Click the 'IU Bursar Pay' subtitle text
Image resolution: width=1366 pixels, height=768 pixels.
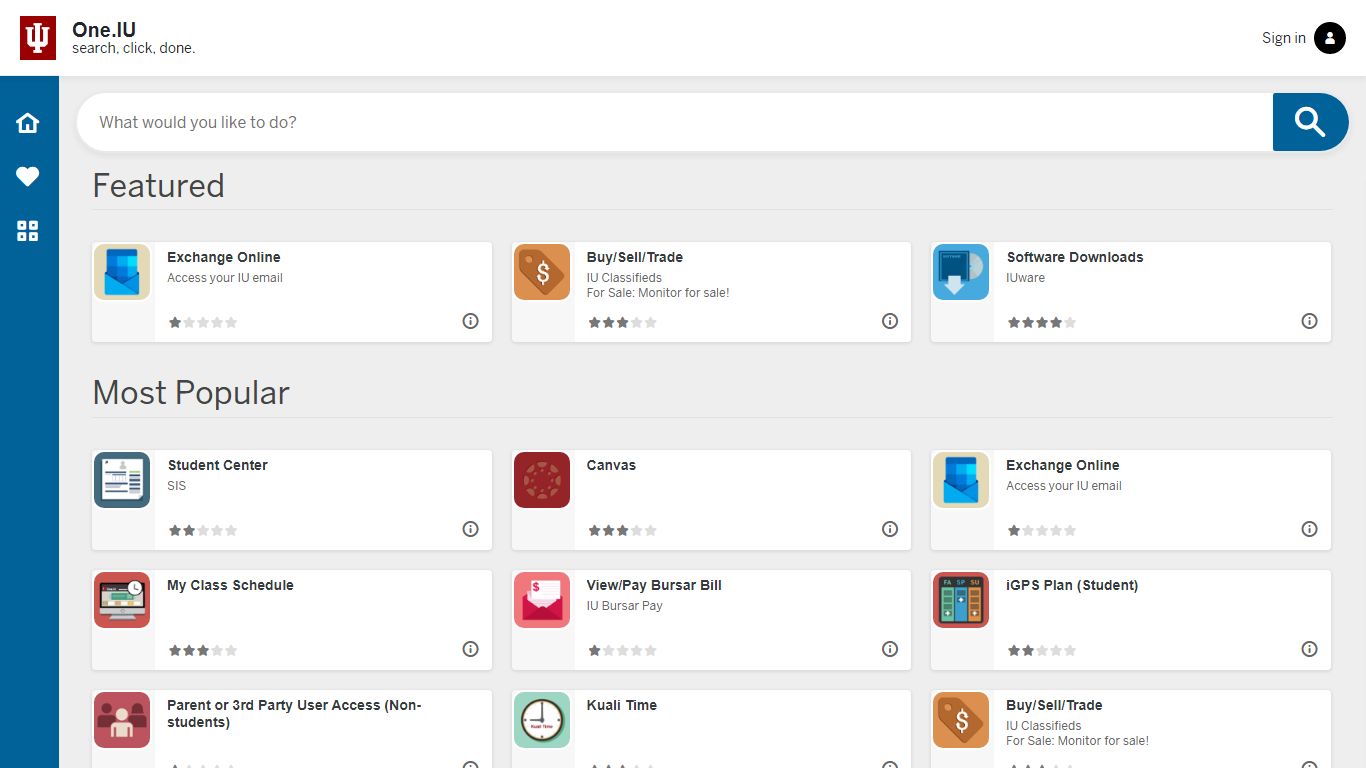pos(625,606)
